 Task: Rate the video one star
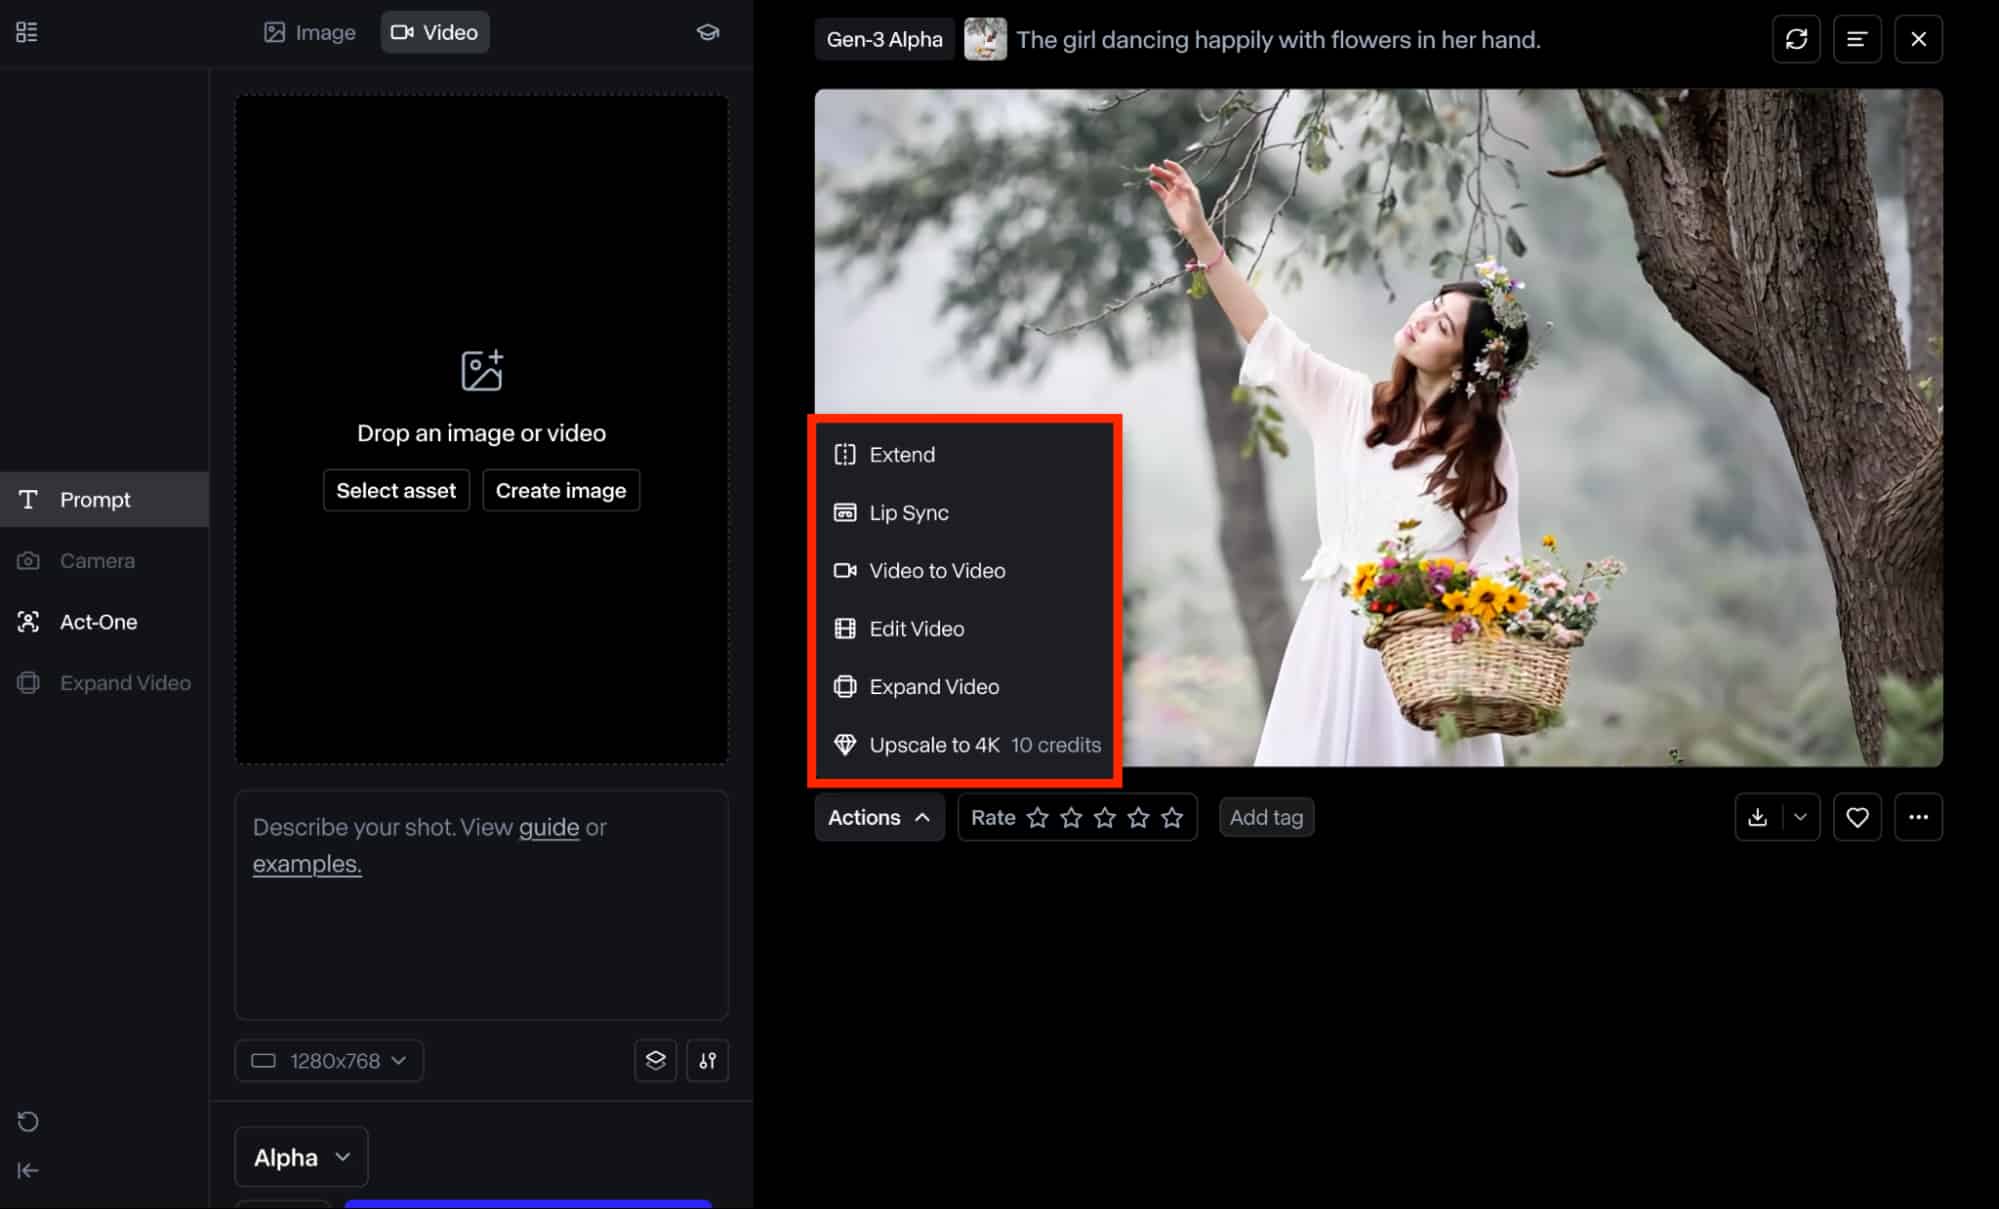(x=1038, y=818)
